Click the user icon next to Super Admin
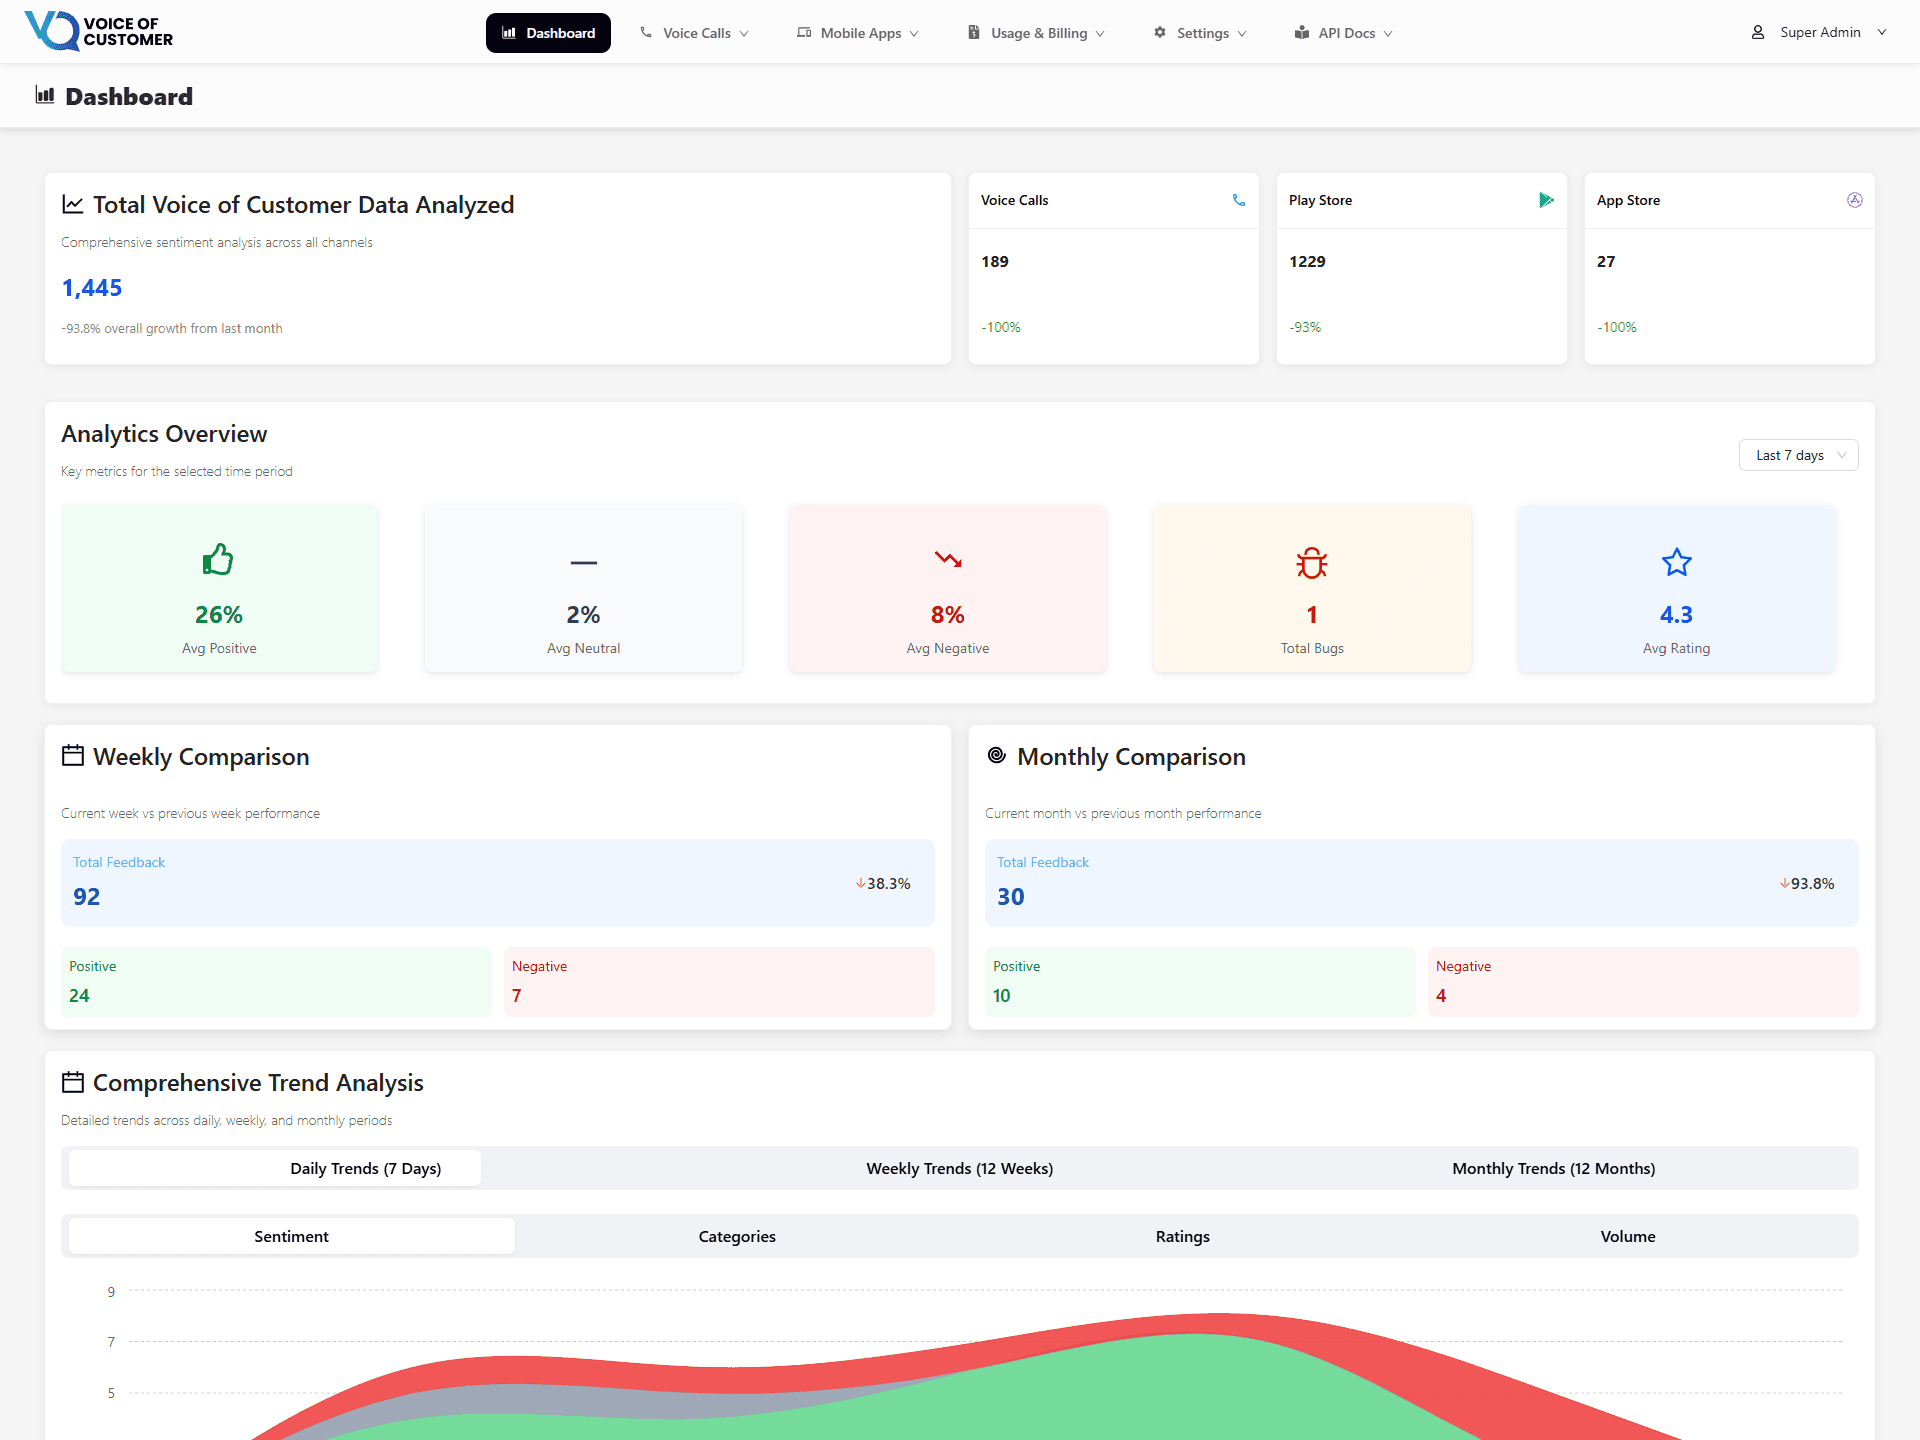 click(x=1757, y=31)
